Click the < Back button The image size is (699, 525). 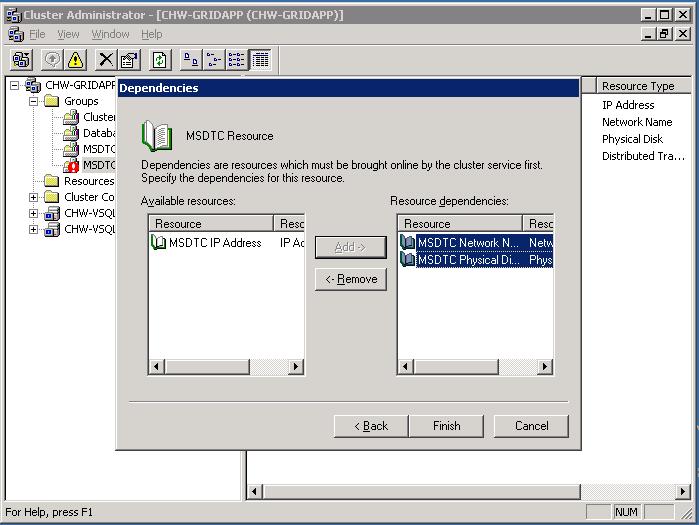click(x=371, y=426)
